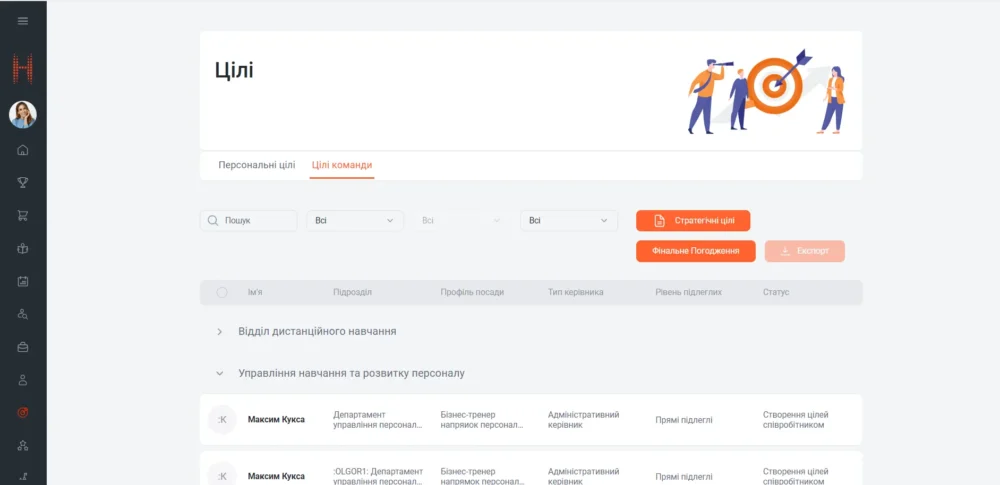The height and width of the screenshot is (485, 1000).
Task: Open the first Всі dropdown beside search
Action: click(355, 221)
